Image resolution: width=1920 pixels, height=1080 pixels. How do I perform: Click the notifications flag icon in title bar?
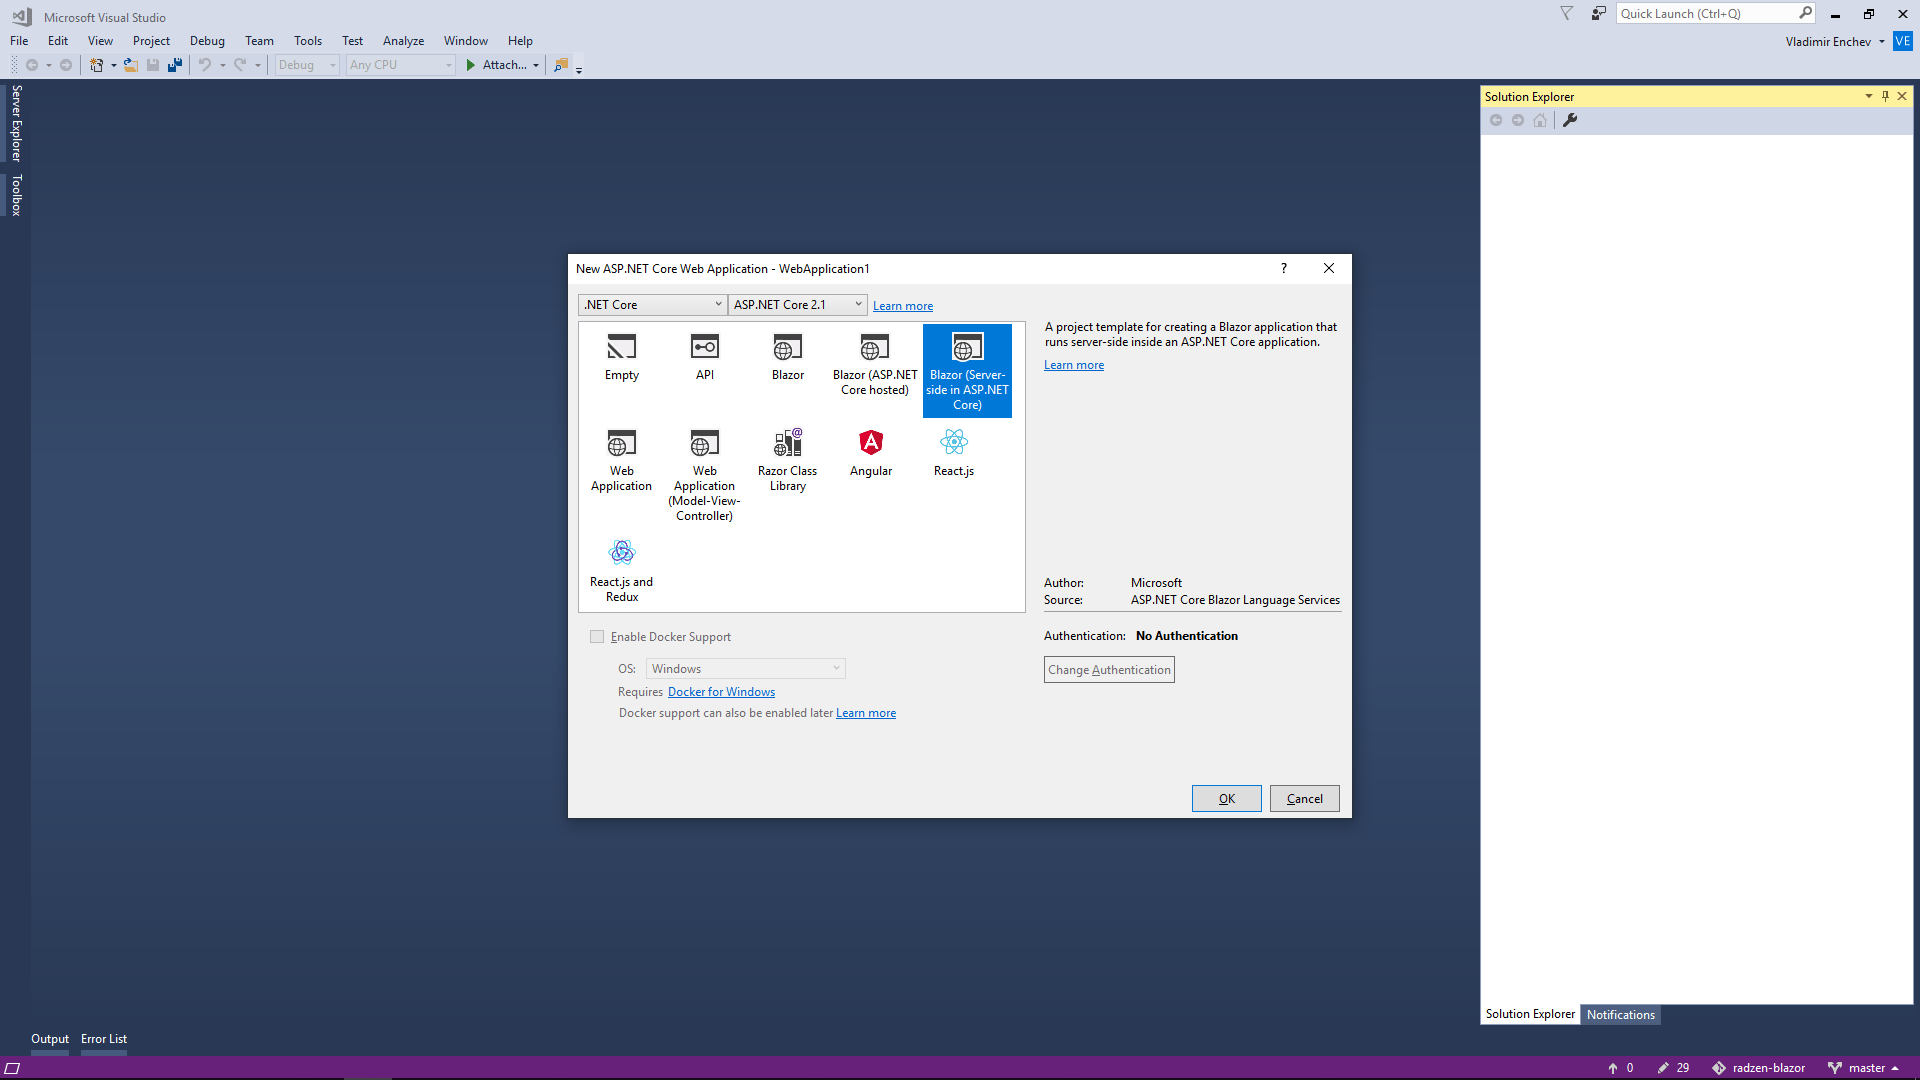[1567, 14]
